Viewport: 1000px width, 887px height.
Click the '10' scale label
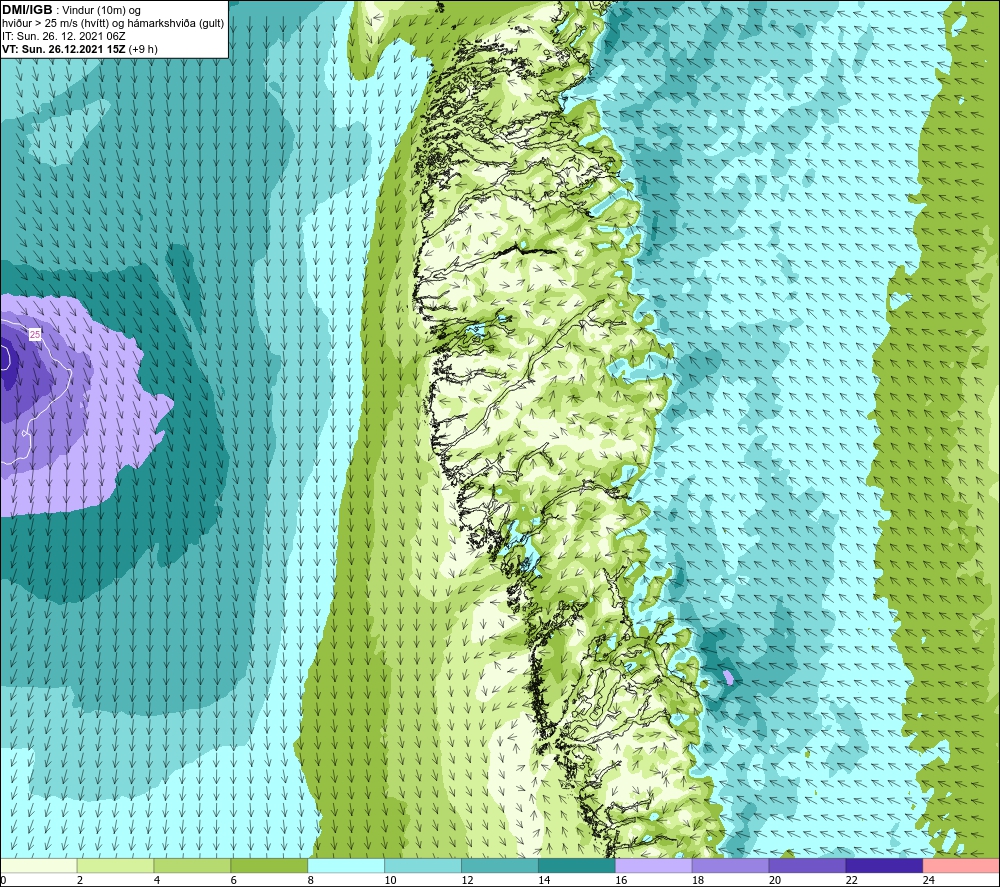click(x=390, y=880)
